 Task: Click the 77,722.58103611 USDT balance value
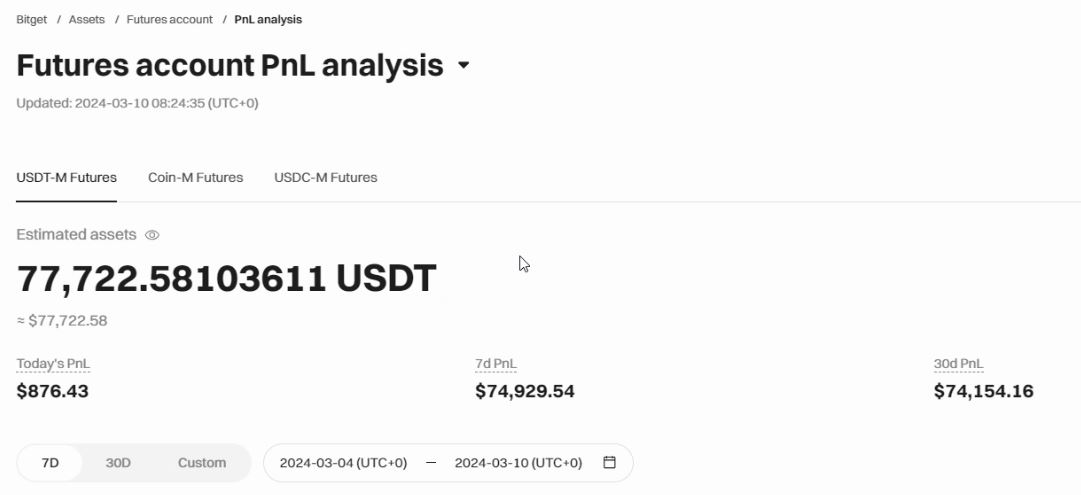click(227, 279)
